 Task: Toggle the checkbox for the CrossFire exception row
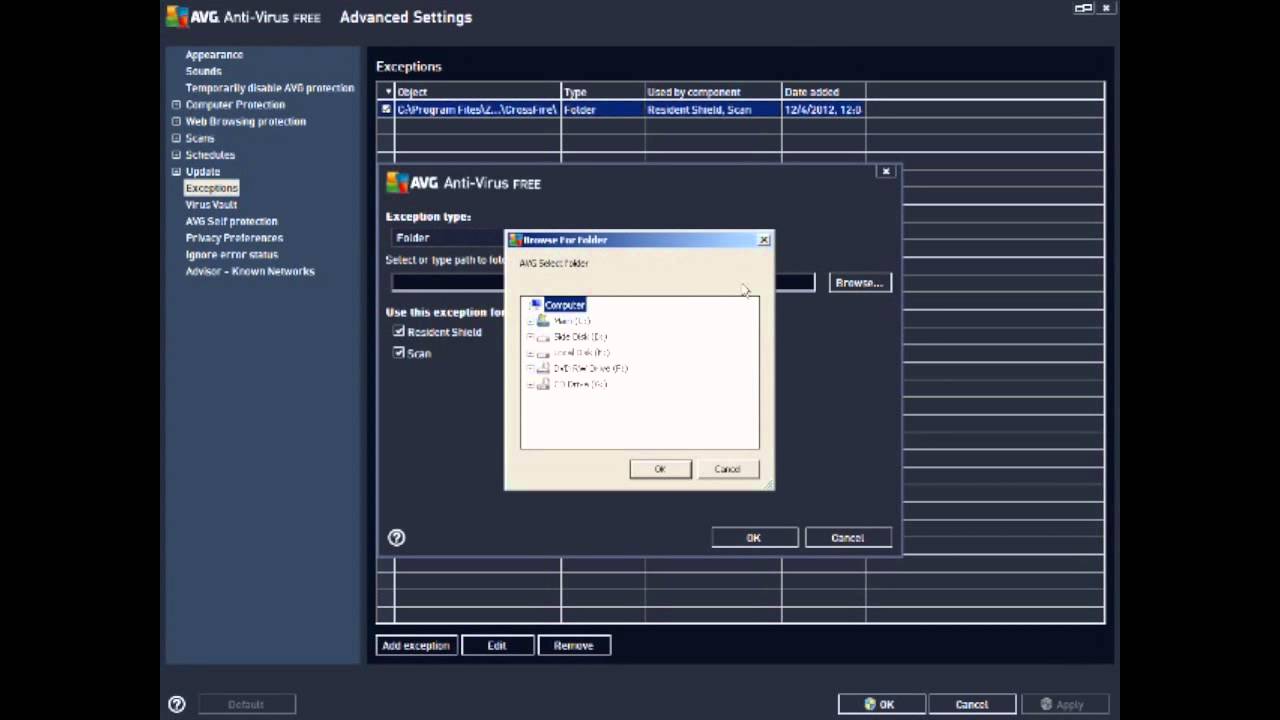pos(386,110)
